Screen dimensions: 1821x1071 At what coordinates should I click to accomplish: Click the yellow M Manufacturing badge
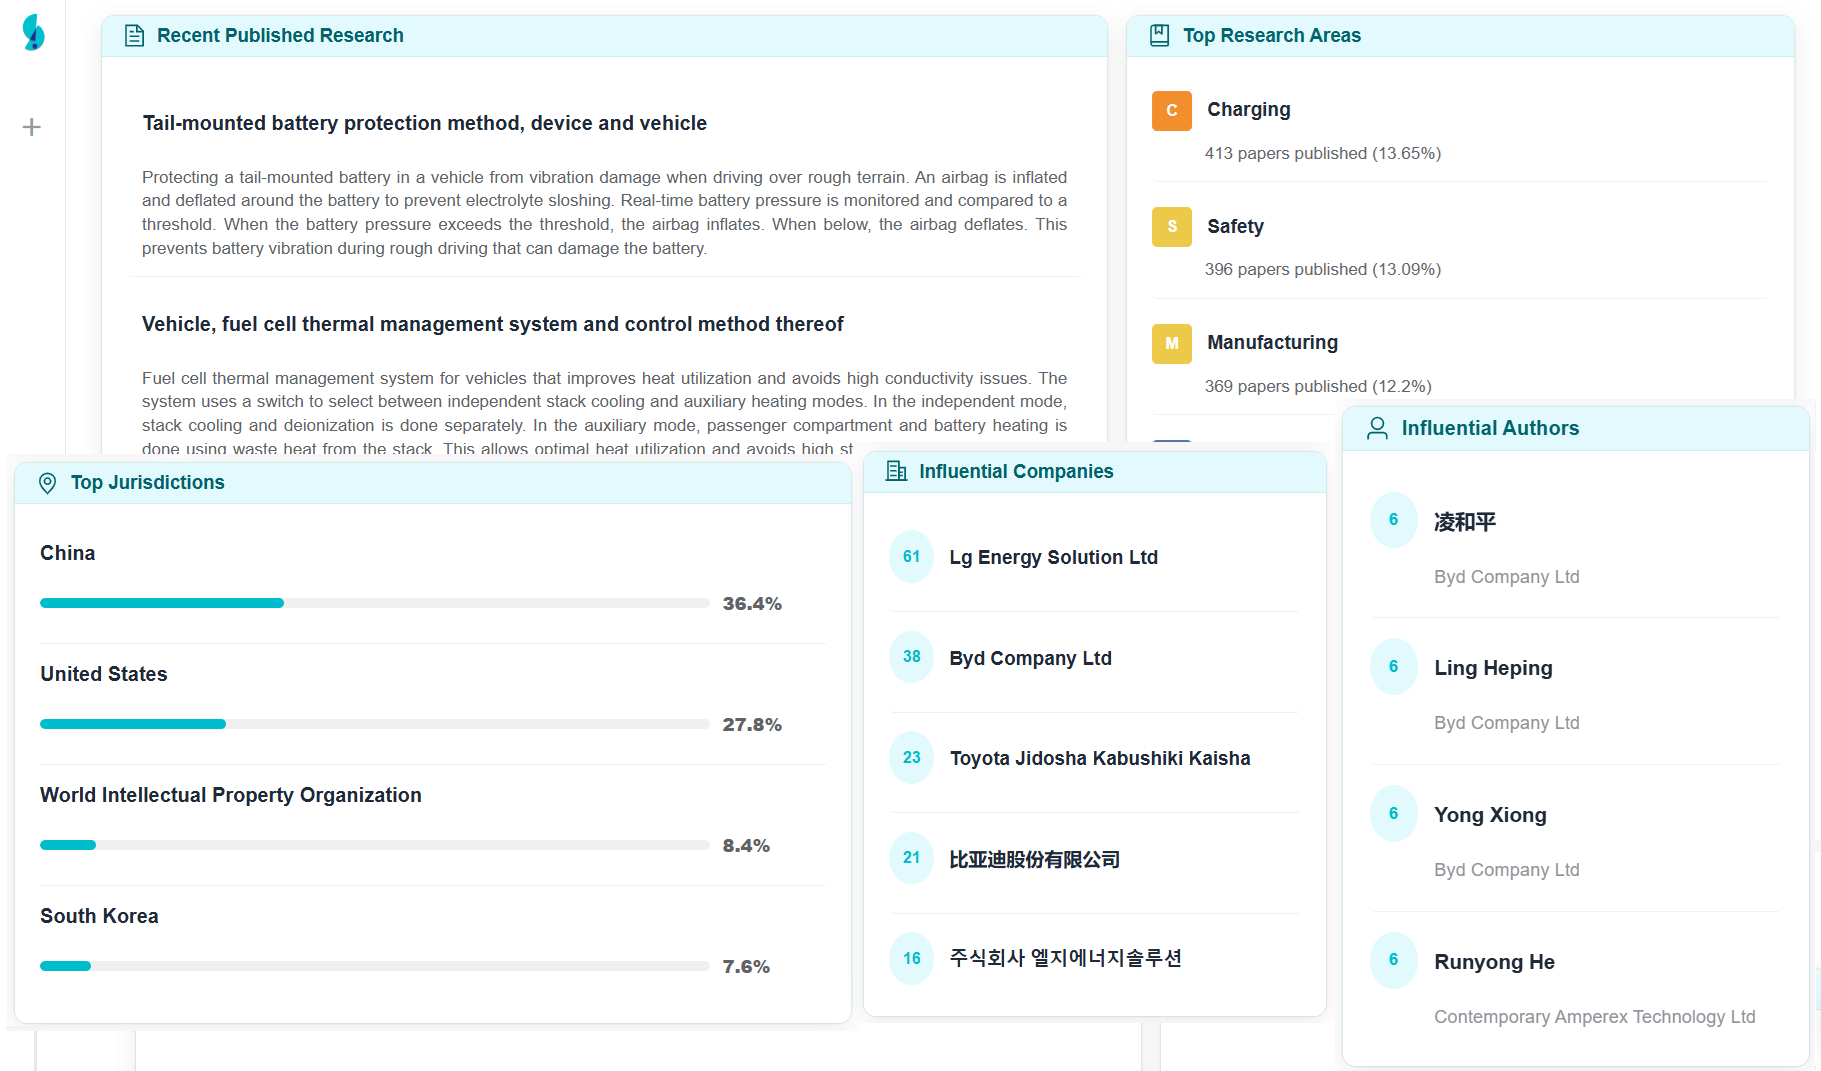(1171, 344)
